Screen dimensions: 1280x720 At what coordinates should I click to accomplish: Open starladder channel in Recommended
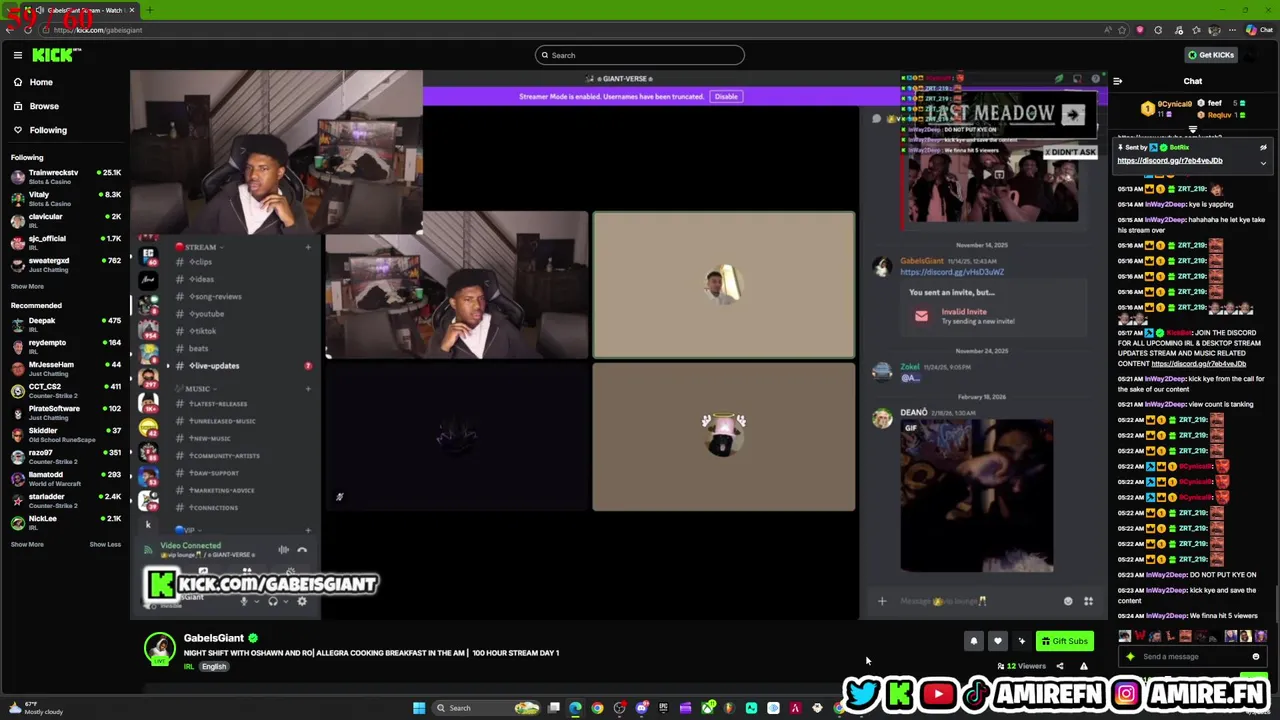pos(65,500)
